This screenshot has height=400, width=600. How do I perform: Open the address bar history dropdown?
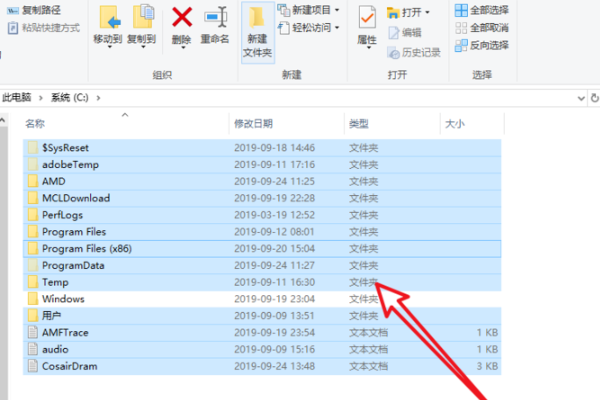click(x=581, y=98)
